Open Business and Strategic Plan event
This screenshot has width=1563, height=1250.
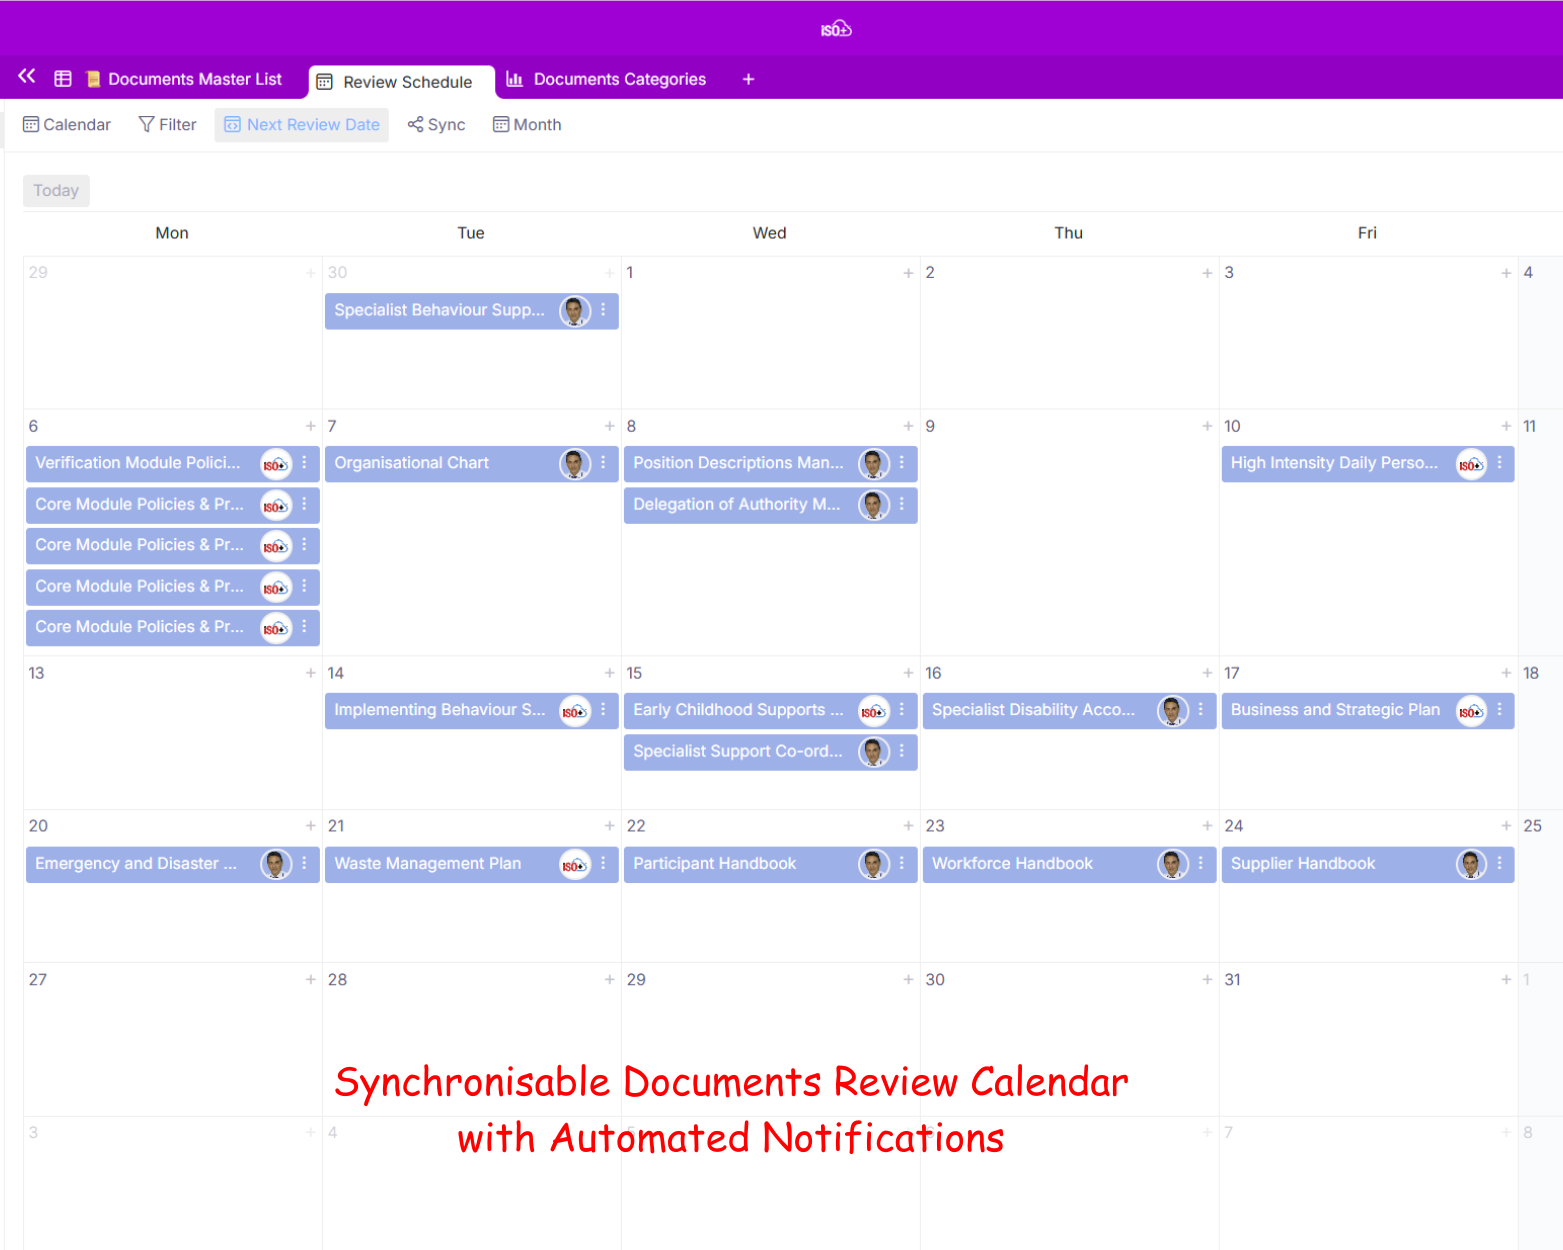1334,710
